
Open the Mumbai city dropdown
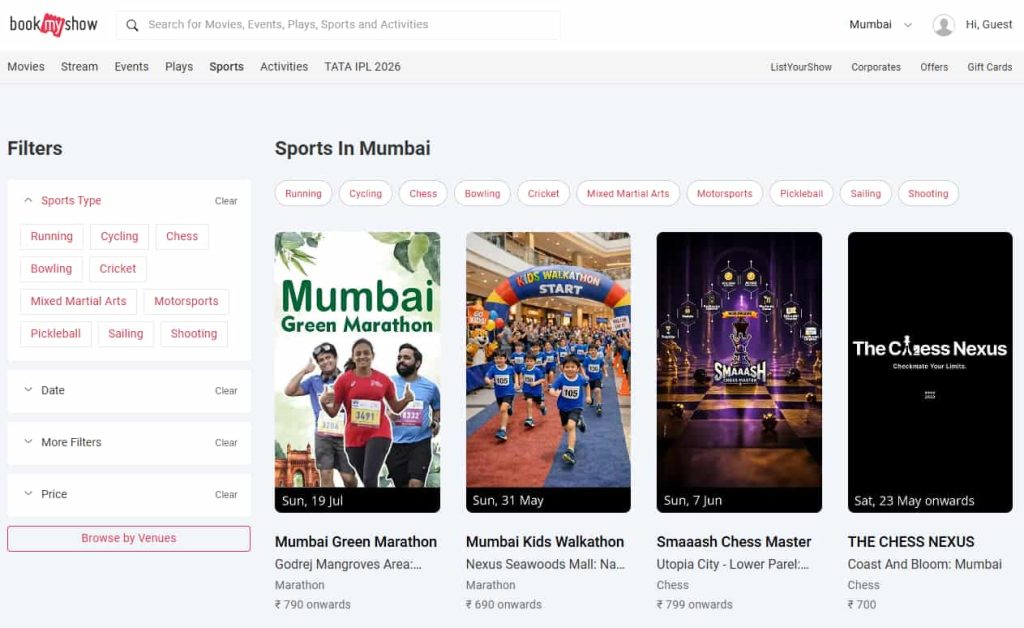(880, 25)
